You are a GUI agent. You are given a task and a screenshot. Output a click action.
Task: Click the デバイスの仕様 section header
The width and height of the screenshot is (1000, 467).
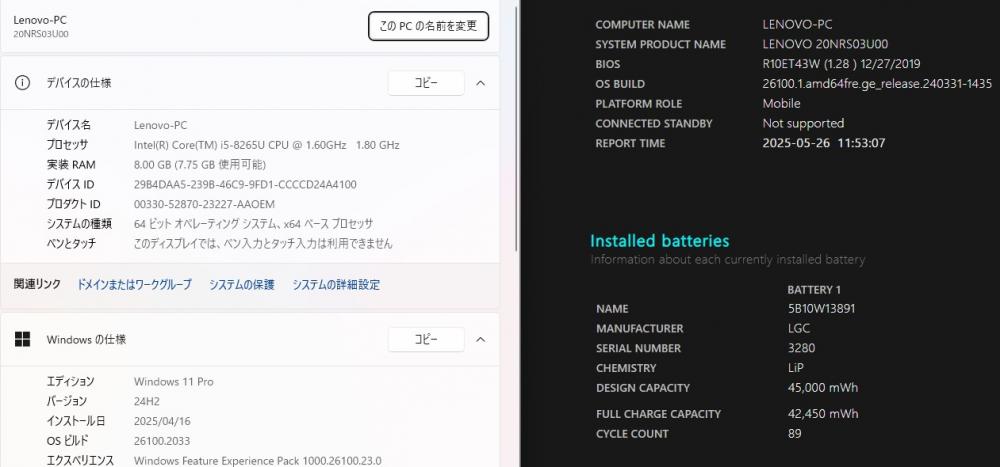[x=79, y=83]
